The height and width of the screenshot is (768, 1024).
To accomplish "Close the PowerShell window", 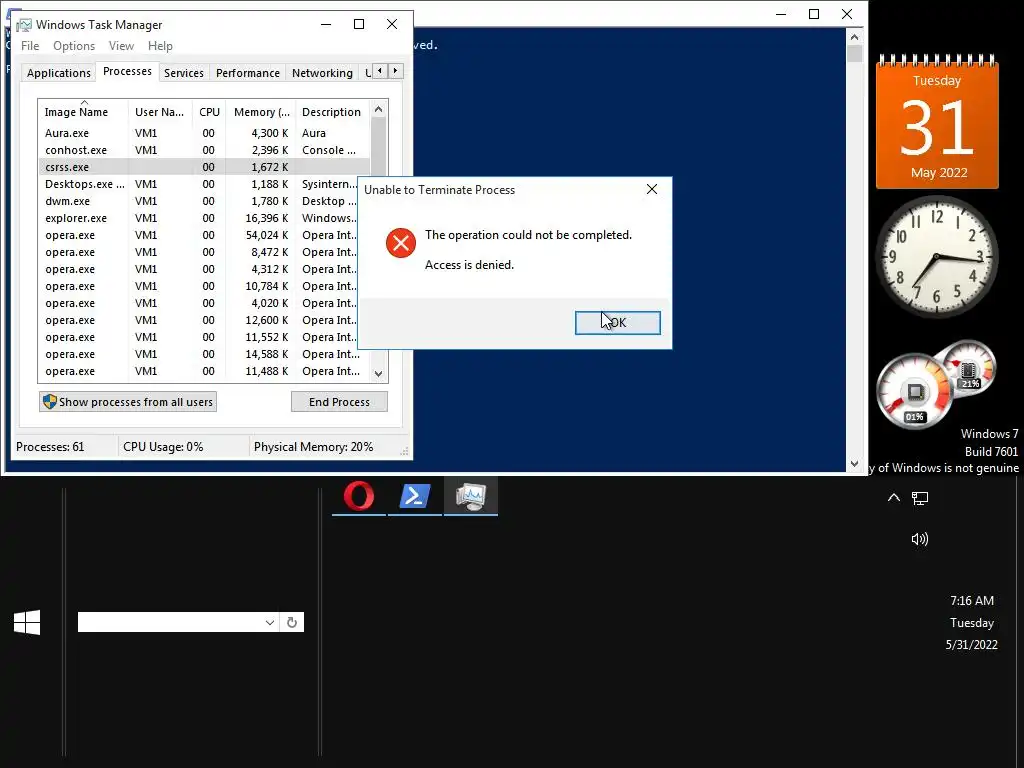I will point(847,14).
